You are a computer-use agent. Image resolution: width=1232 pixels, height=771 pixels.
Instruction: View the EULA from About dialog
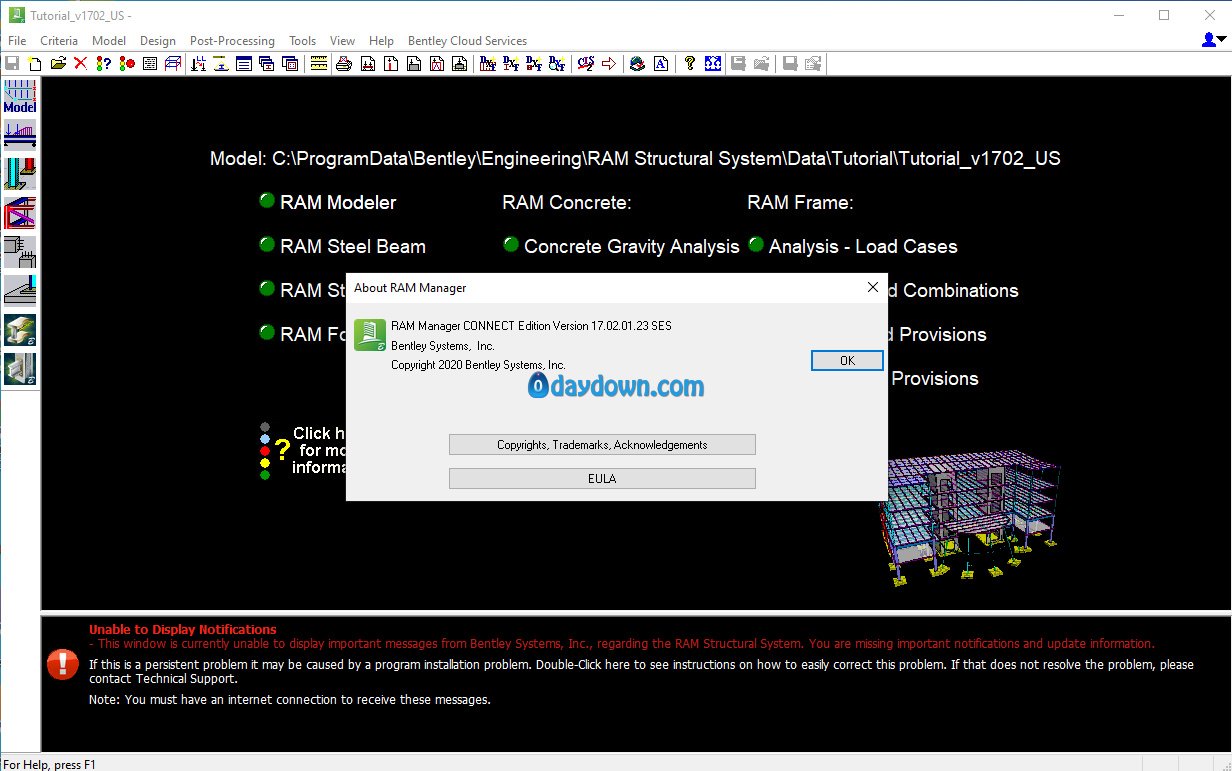point(602,479)
